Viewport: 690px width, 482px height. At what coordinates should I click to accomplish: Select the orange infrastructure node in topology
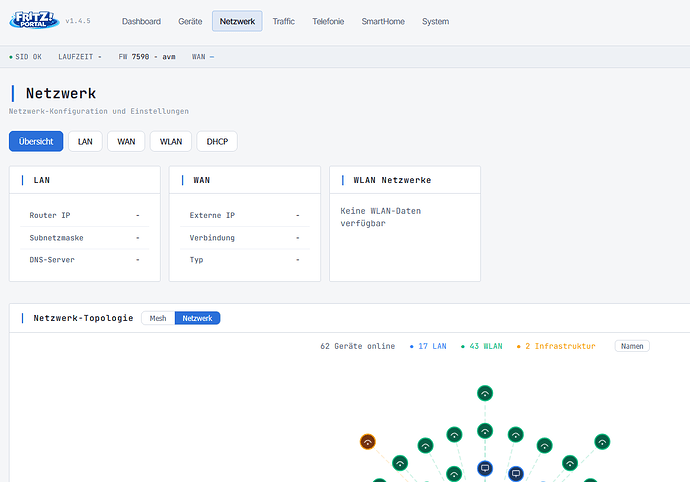coord(368,442)
